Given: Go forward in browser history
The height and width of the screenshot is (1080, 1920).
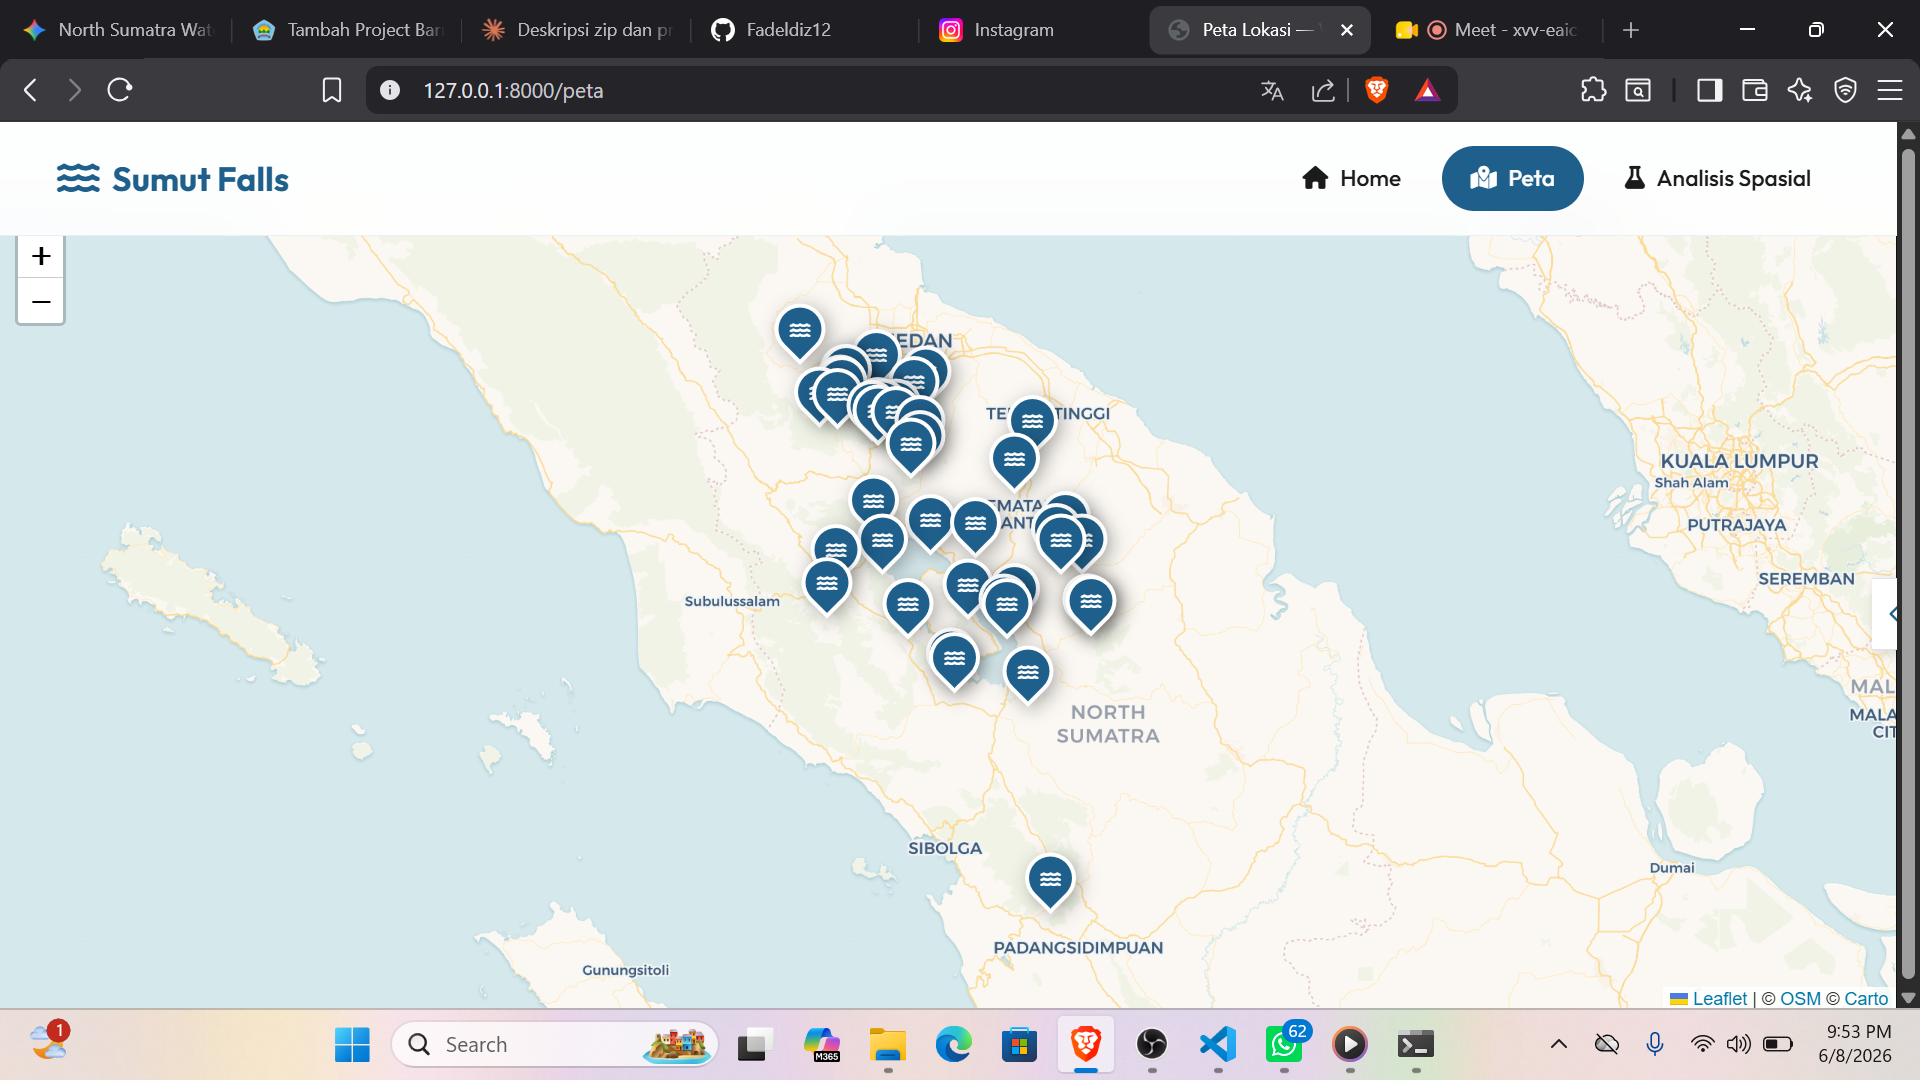Looking at the screenshot, I should (x=75, y=90).
